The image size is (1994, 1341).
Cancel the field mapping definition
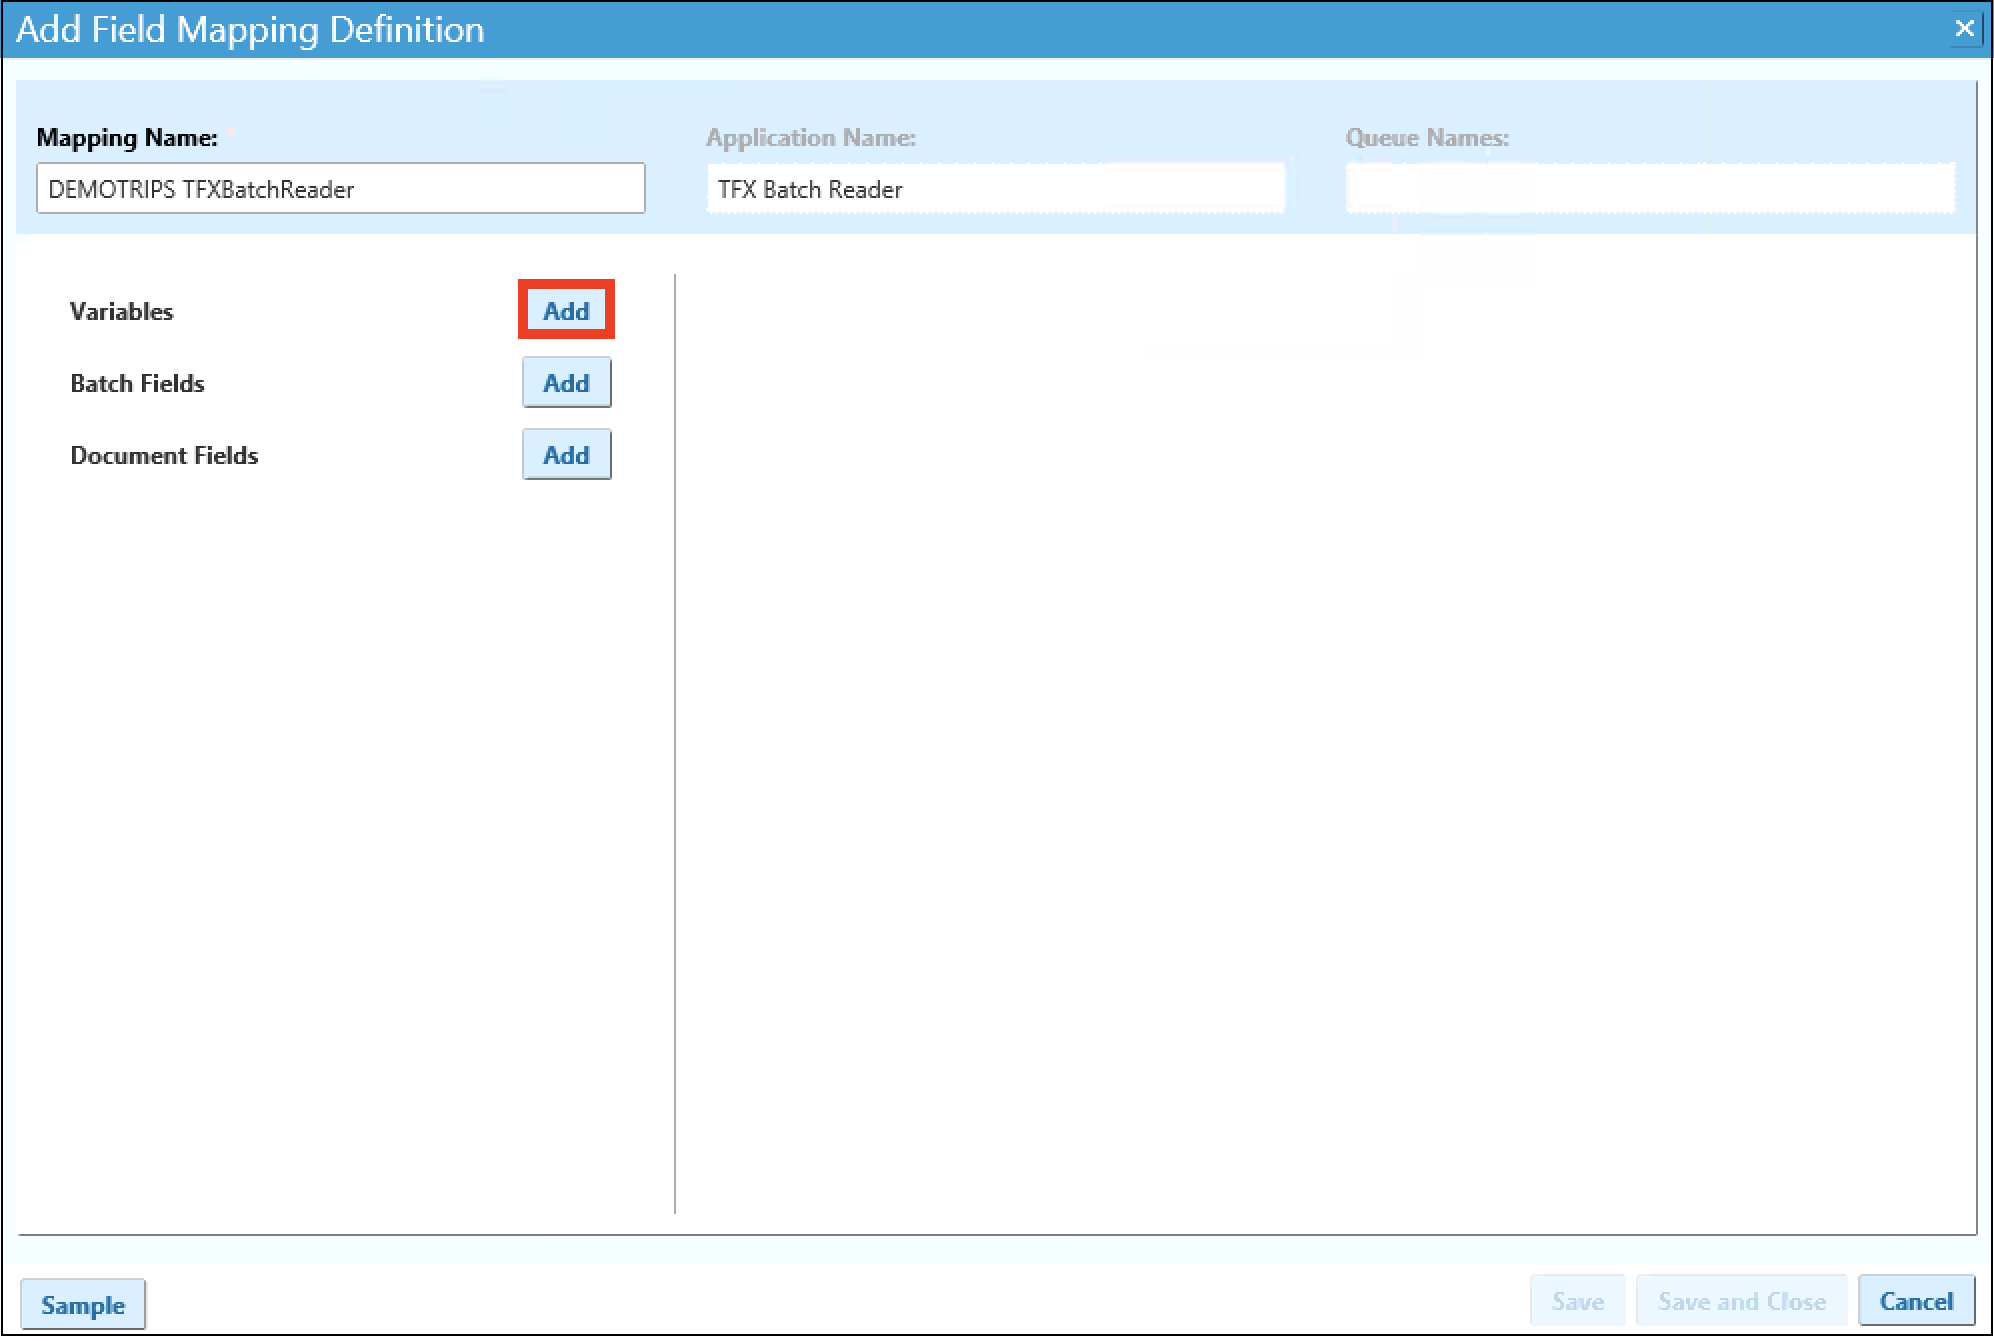(x=1915, y=1301)
